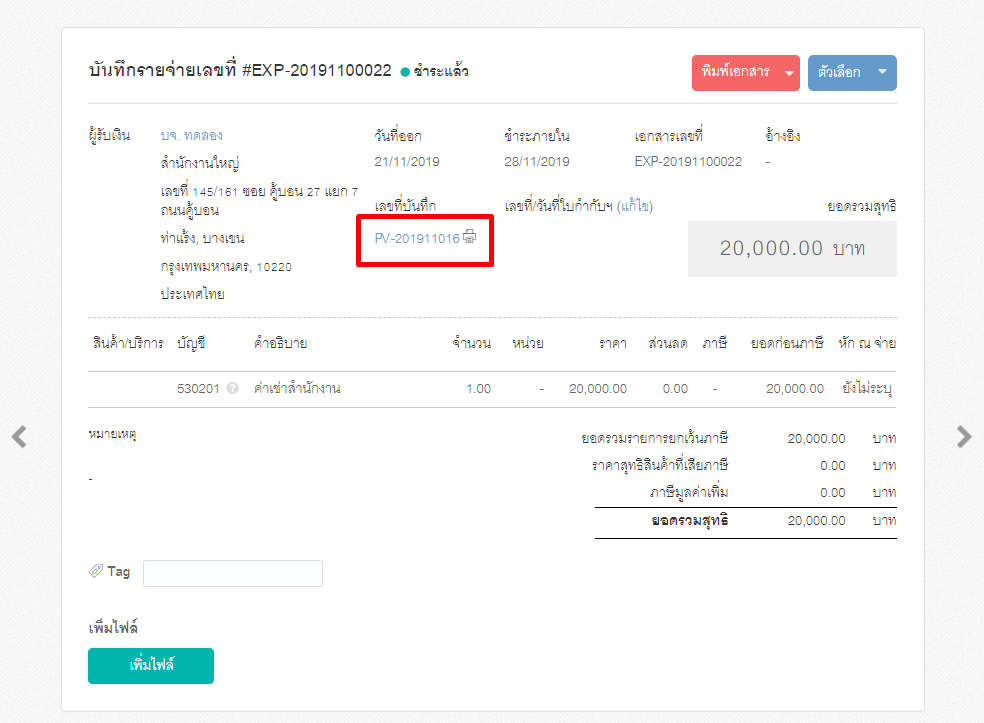This screenshot has width=984, height=723.
Task: Click the ชำระแล้ว status text
Action: (x=441, y=72)
